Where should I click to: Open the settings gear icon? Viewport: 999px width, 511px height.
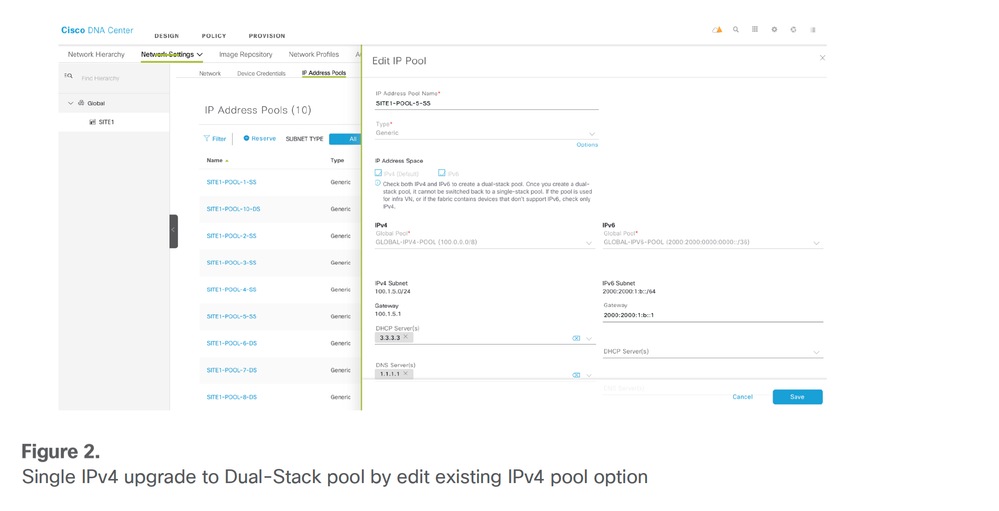pos(774,30)
